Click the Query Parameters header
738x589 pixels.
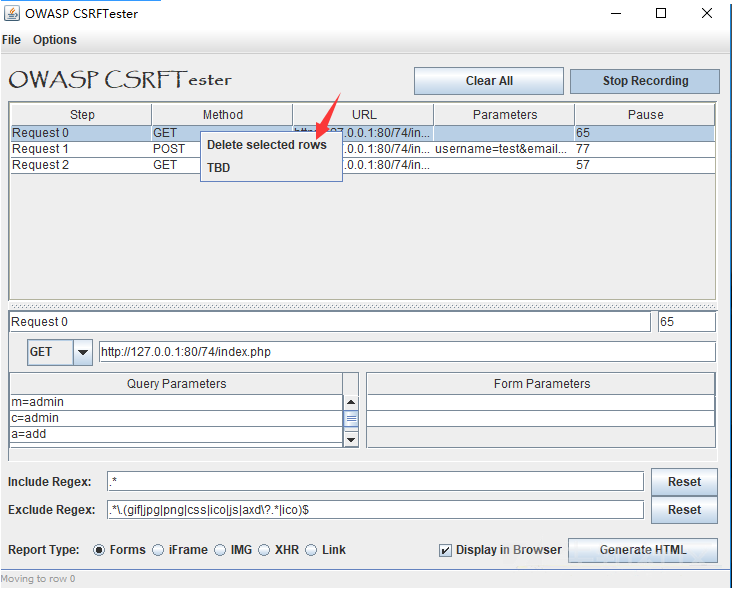coord(176,384)
